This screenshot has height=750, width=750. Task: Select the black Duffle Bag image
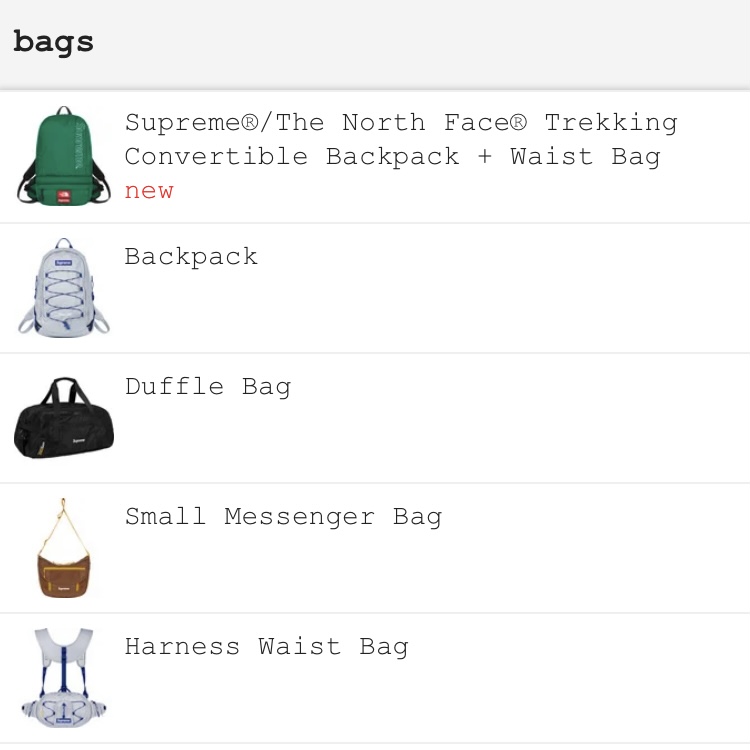(64, 418)
